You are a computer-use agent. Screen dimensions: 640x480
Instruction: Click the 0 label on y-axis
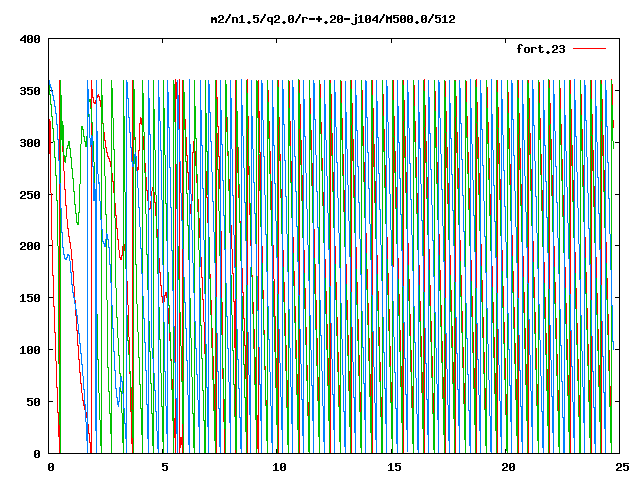click(37, 454)
